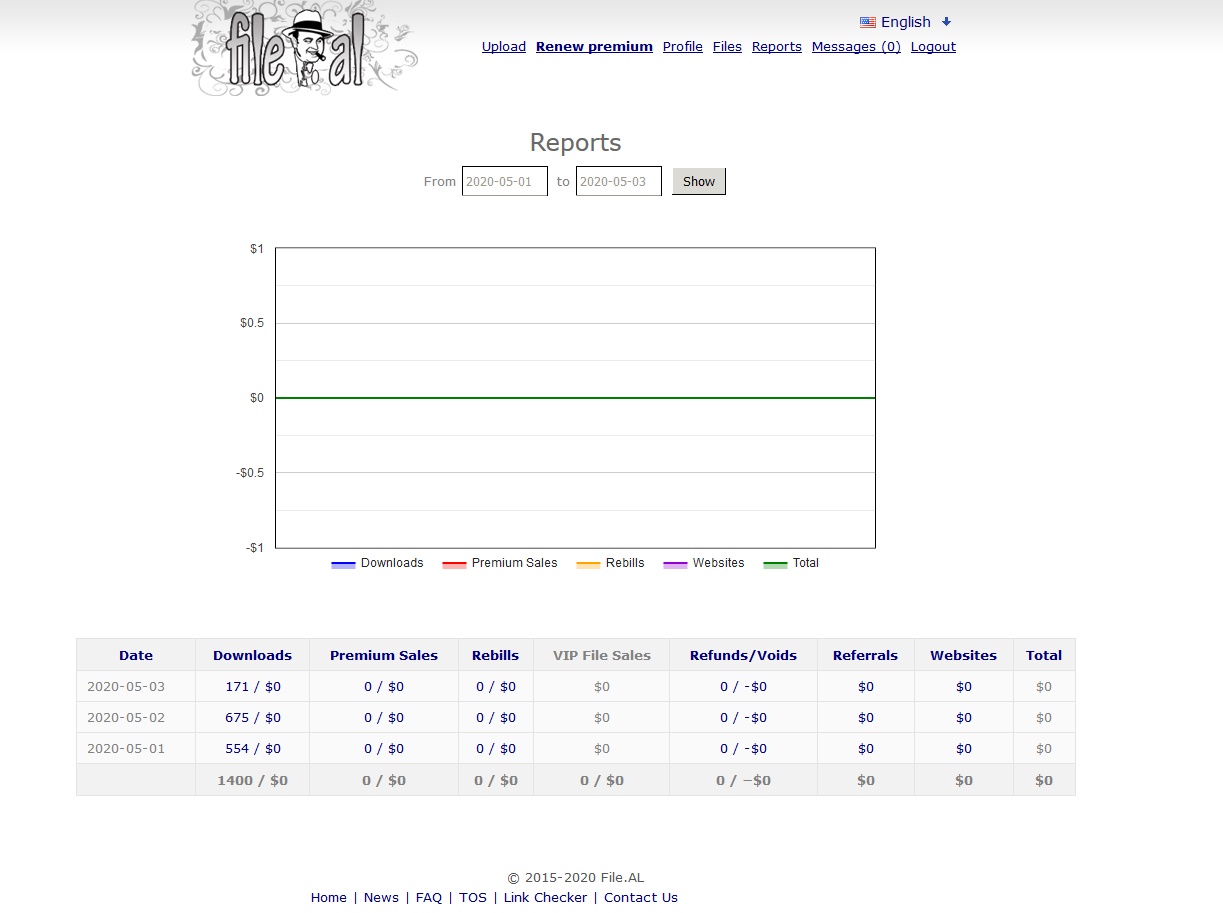Click the 'to' date field
Screen dimensions: 1223x913
[618, 181]
